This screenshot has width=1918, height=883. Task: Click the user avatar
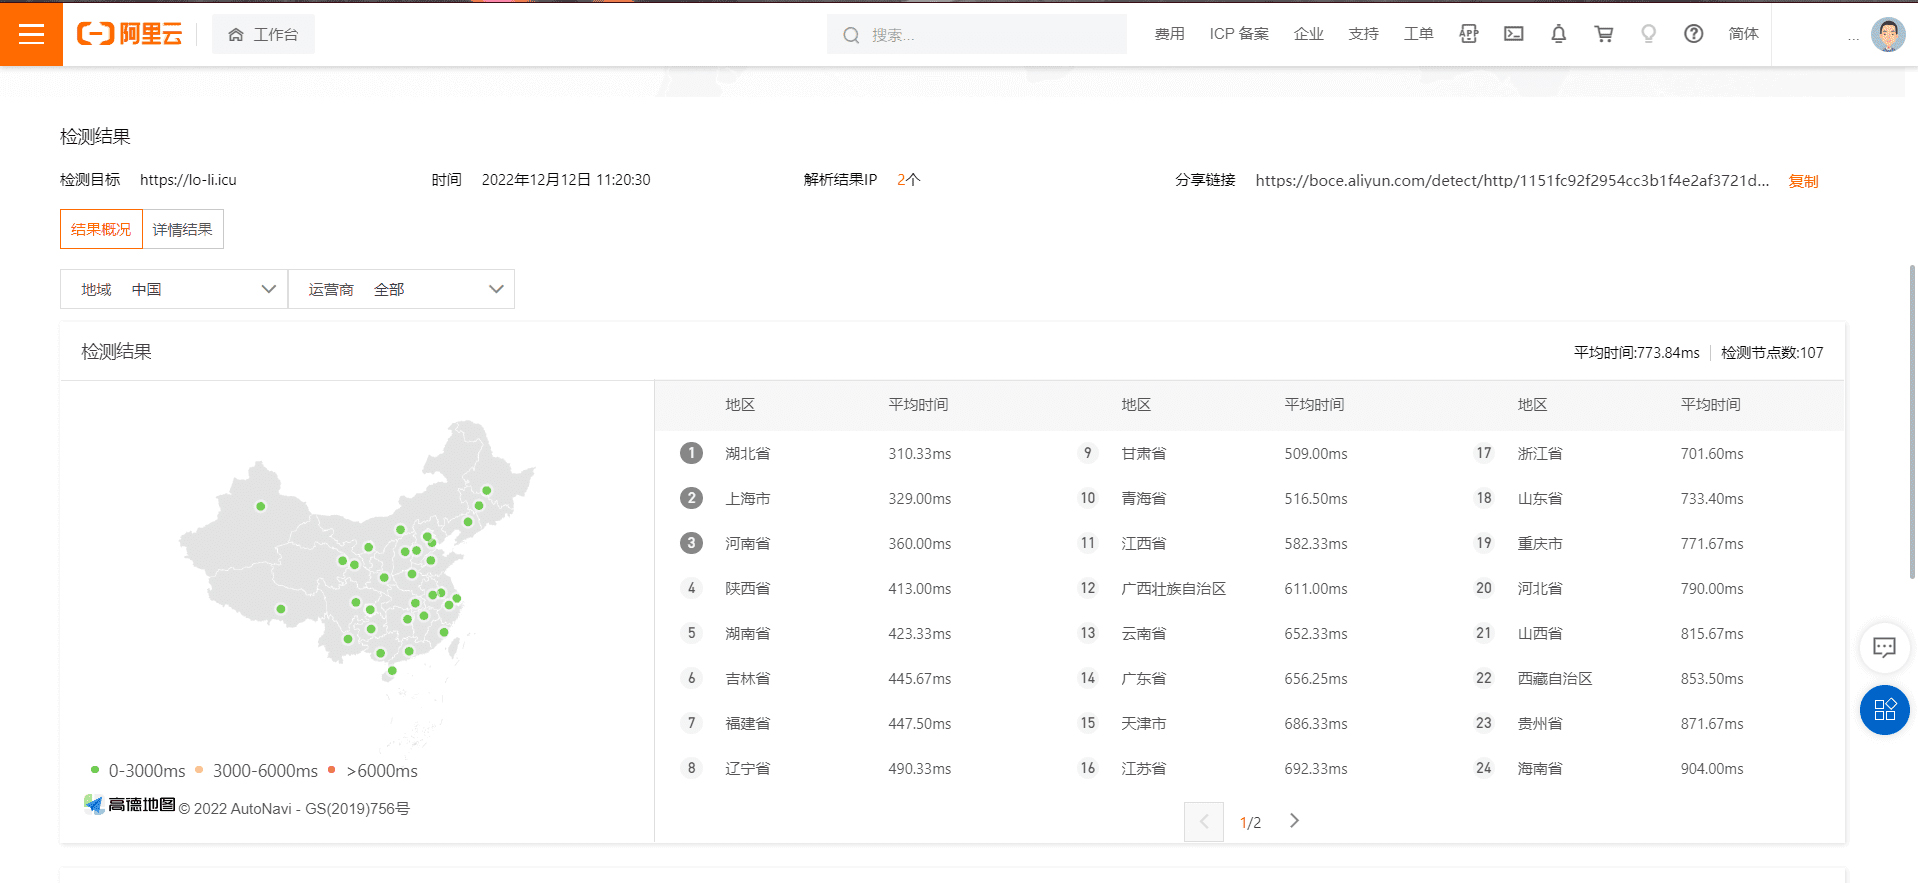[x=1887, y=34]
